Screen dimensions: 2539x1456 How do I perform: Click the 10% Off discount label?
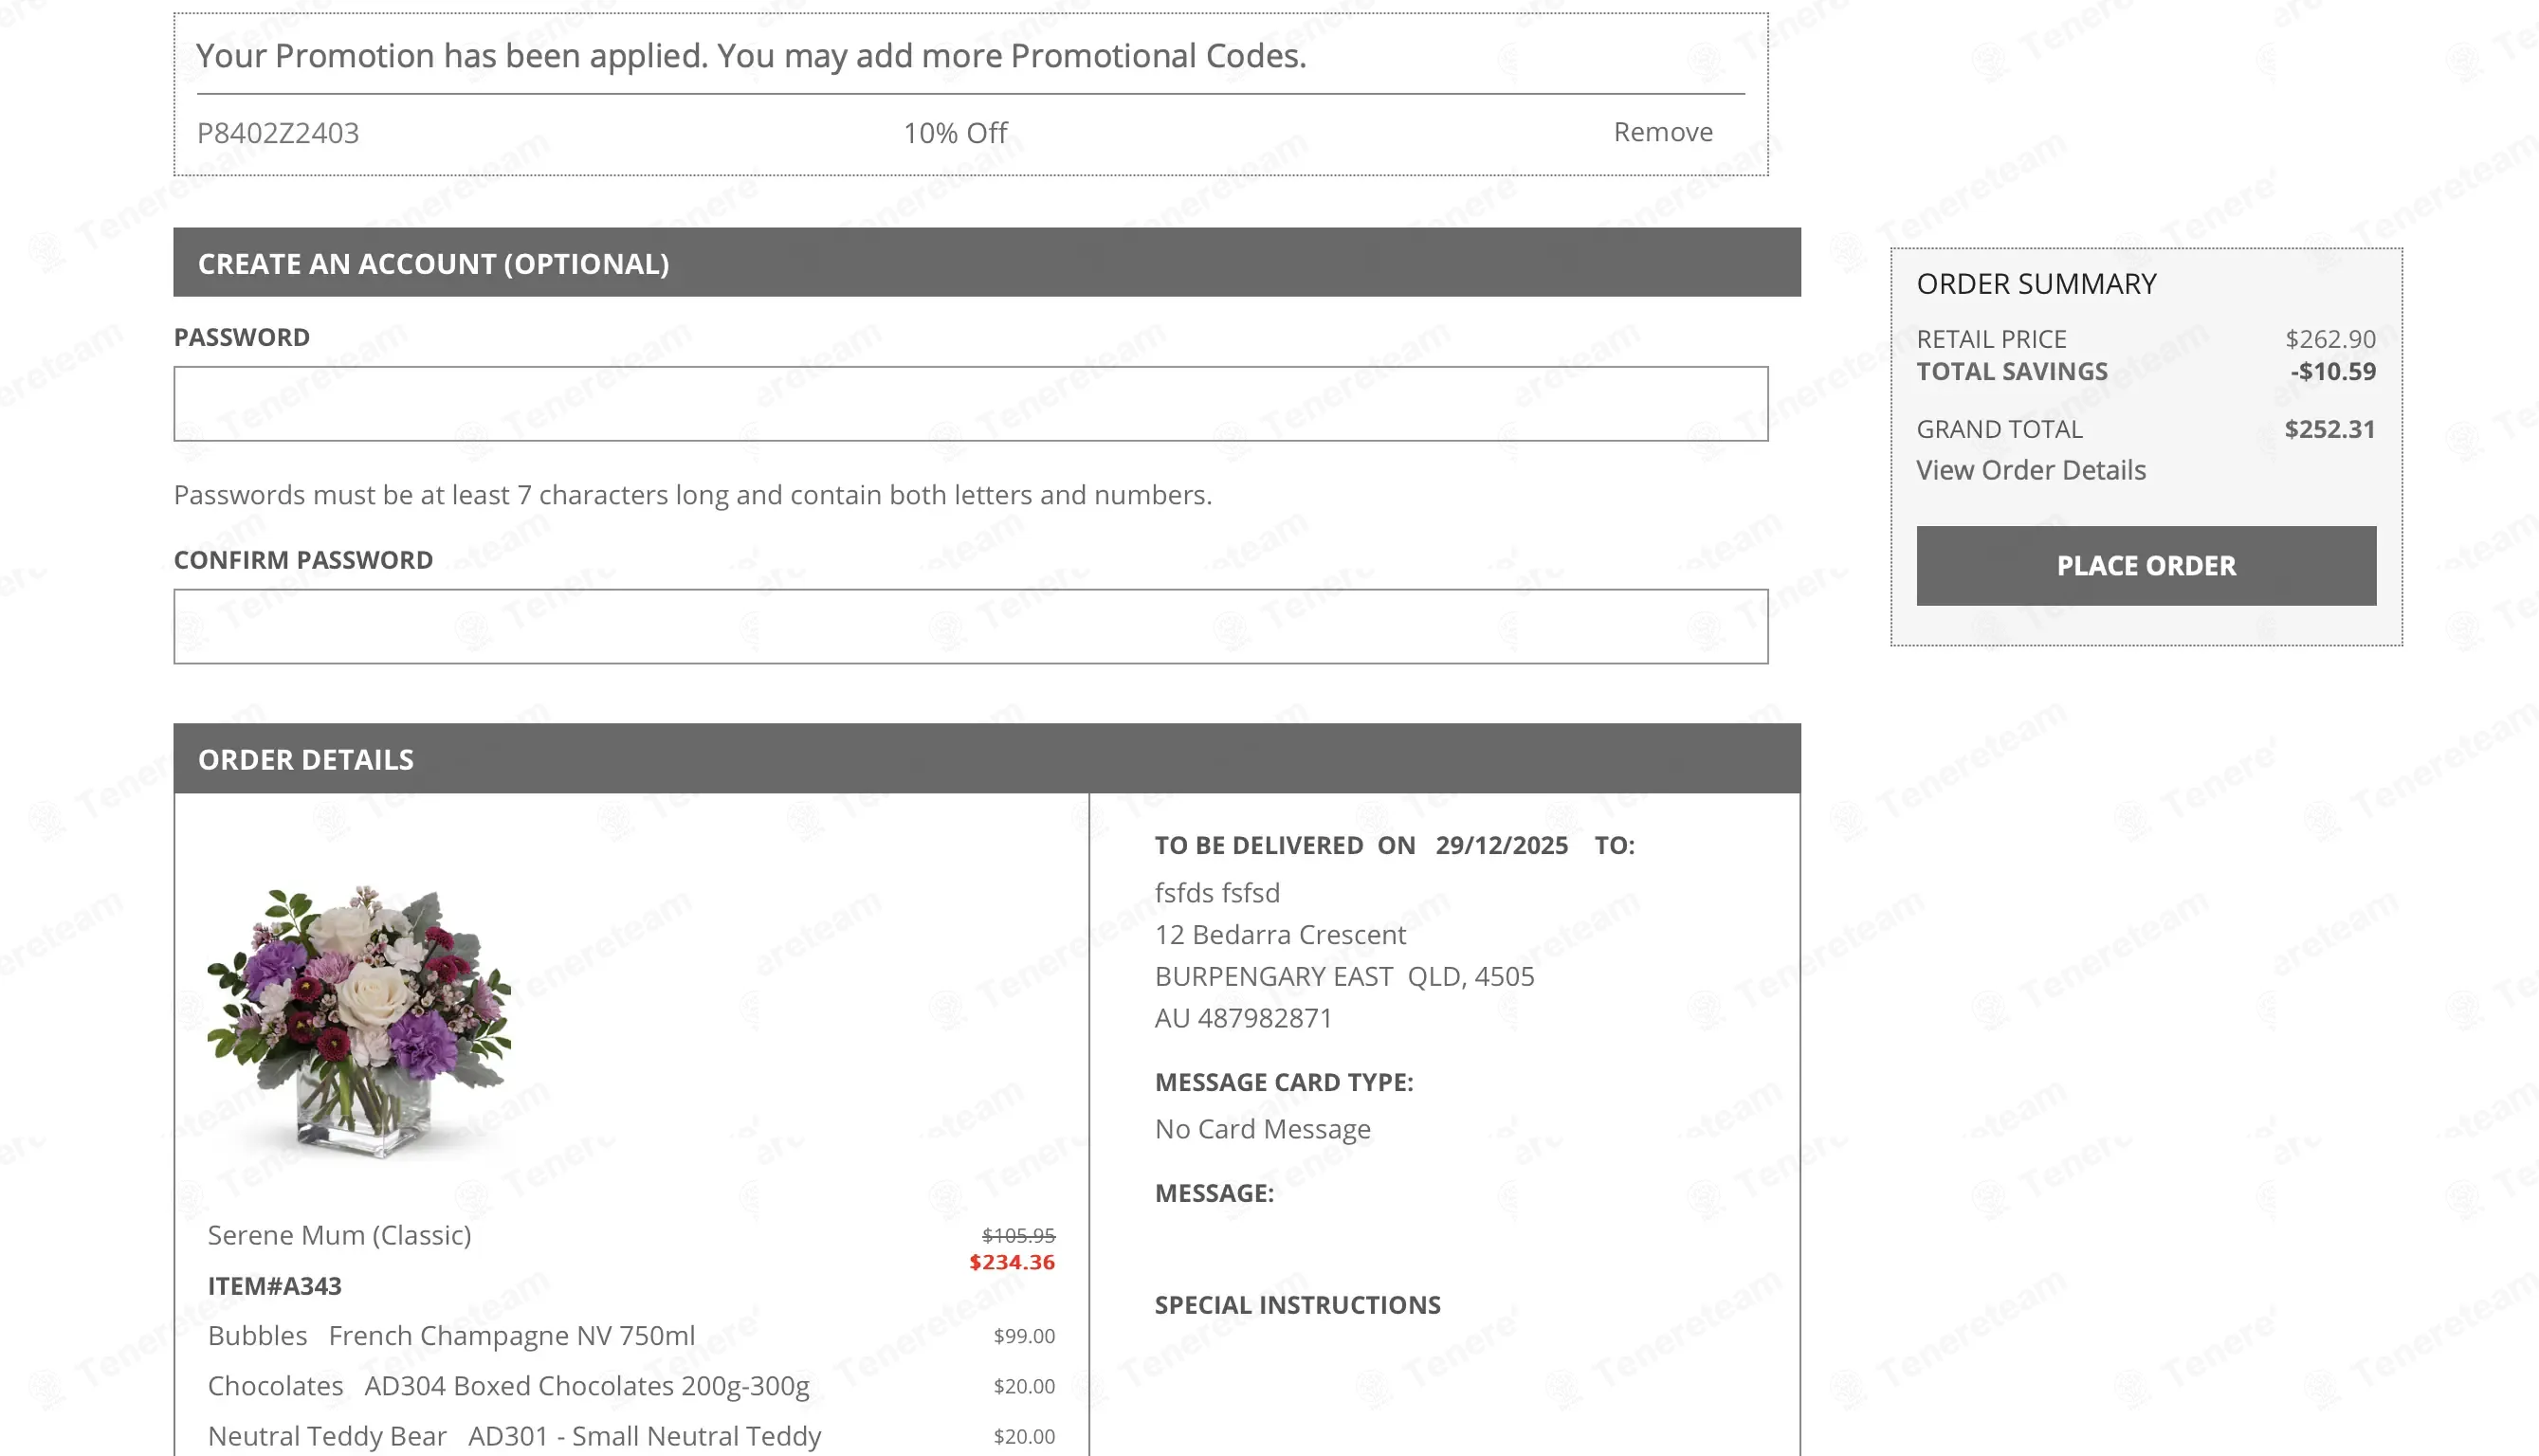955,133
